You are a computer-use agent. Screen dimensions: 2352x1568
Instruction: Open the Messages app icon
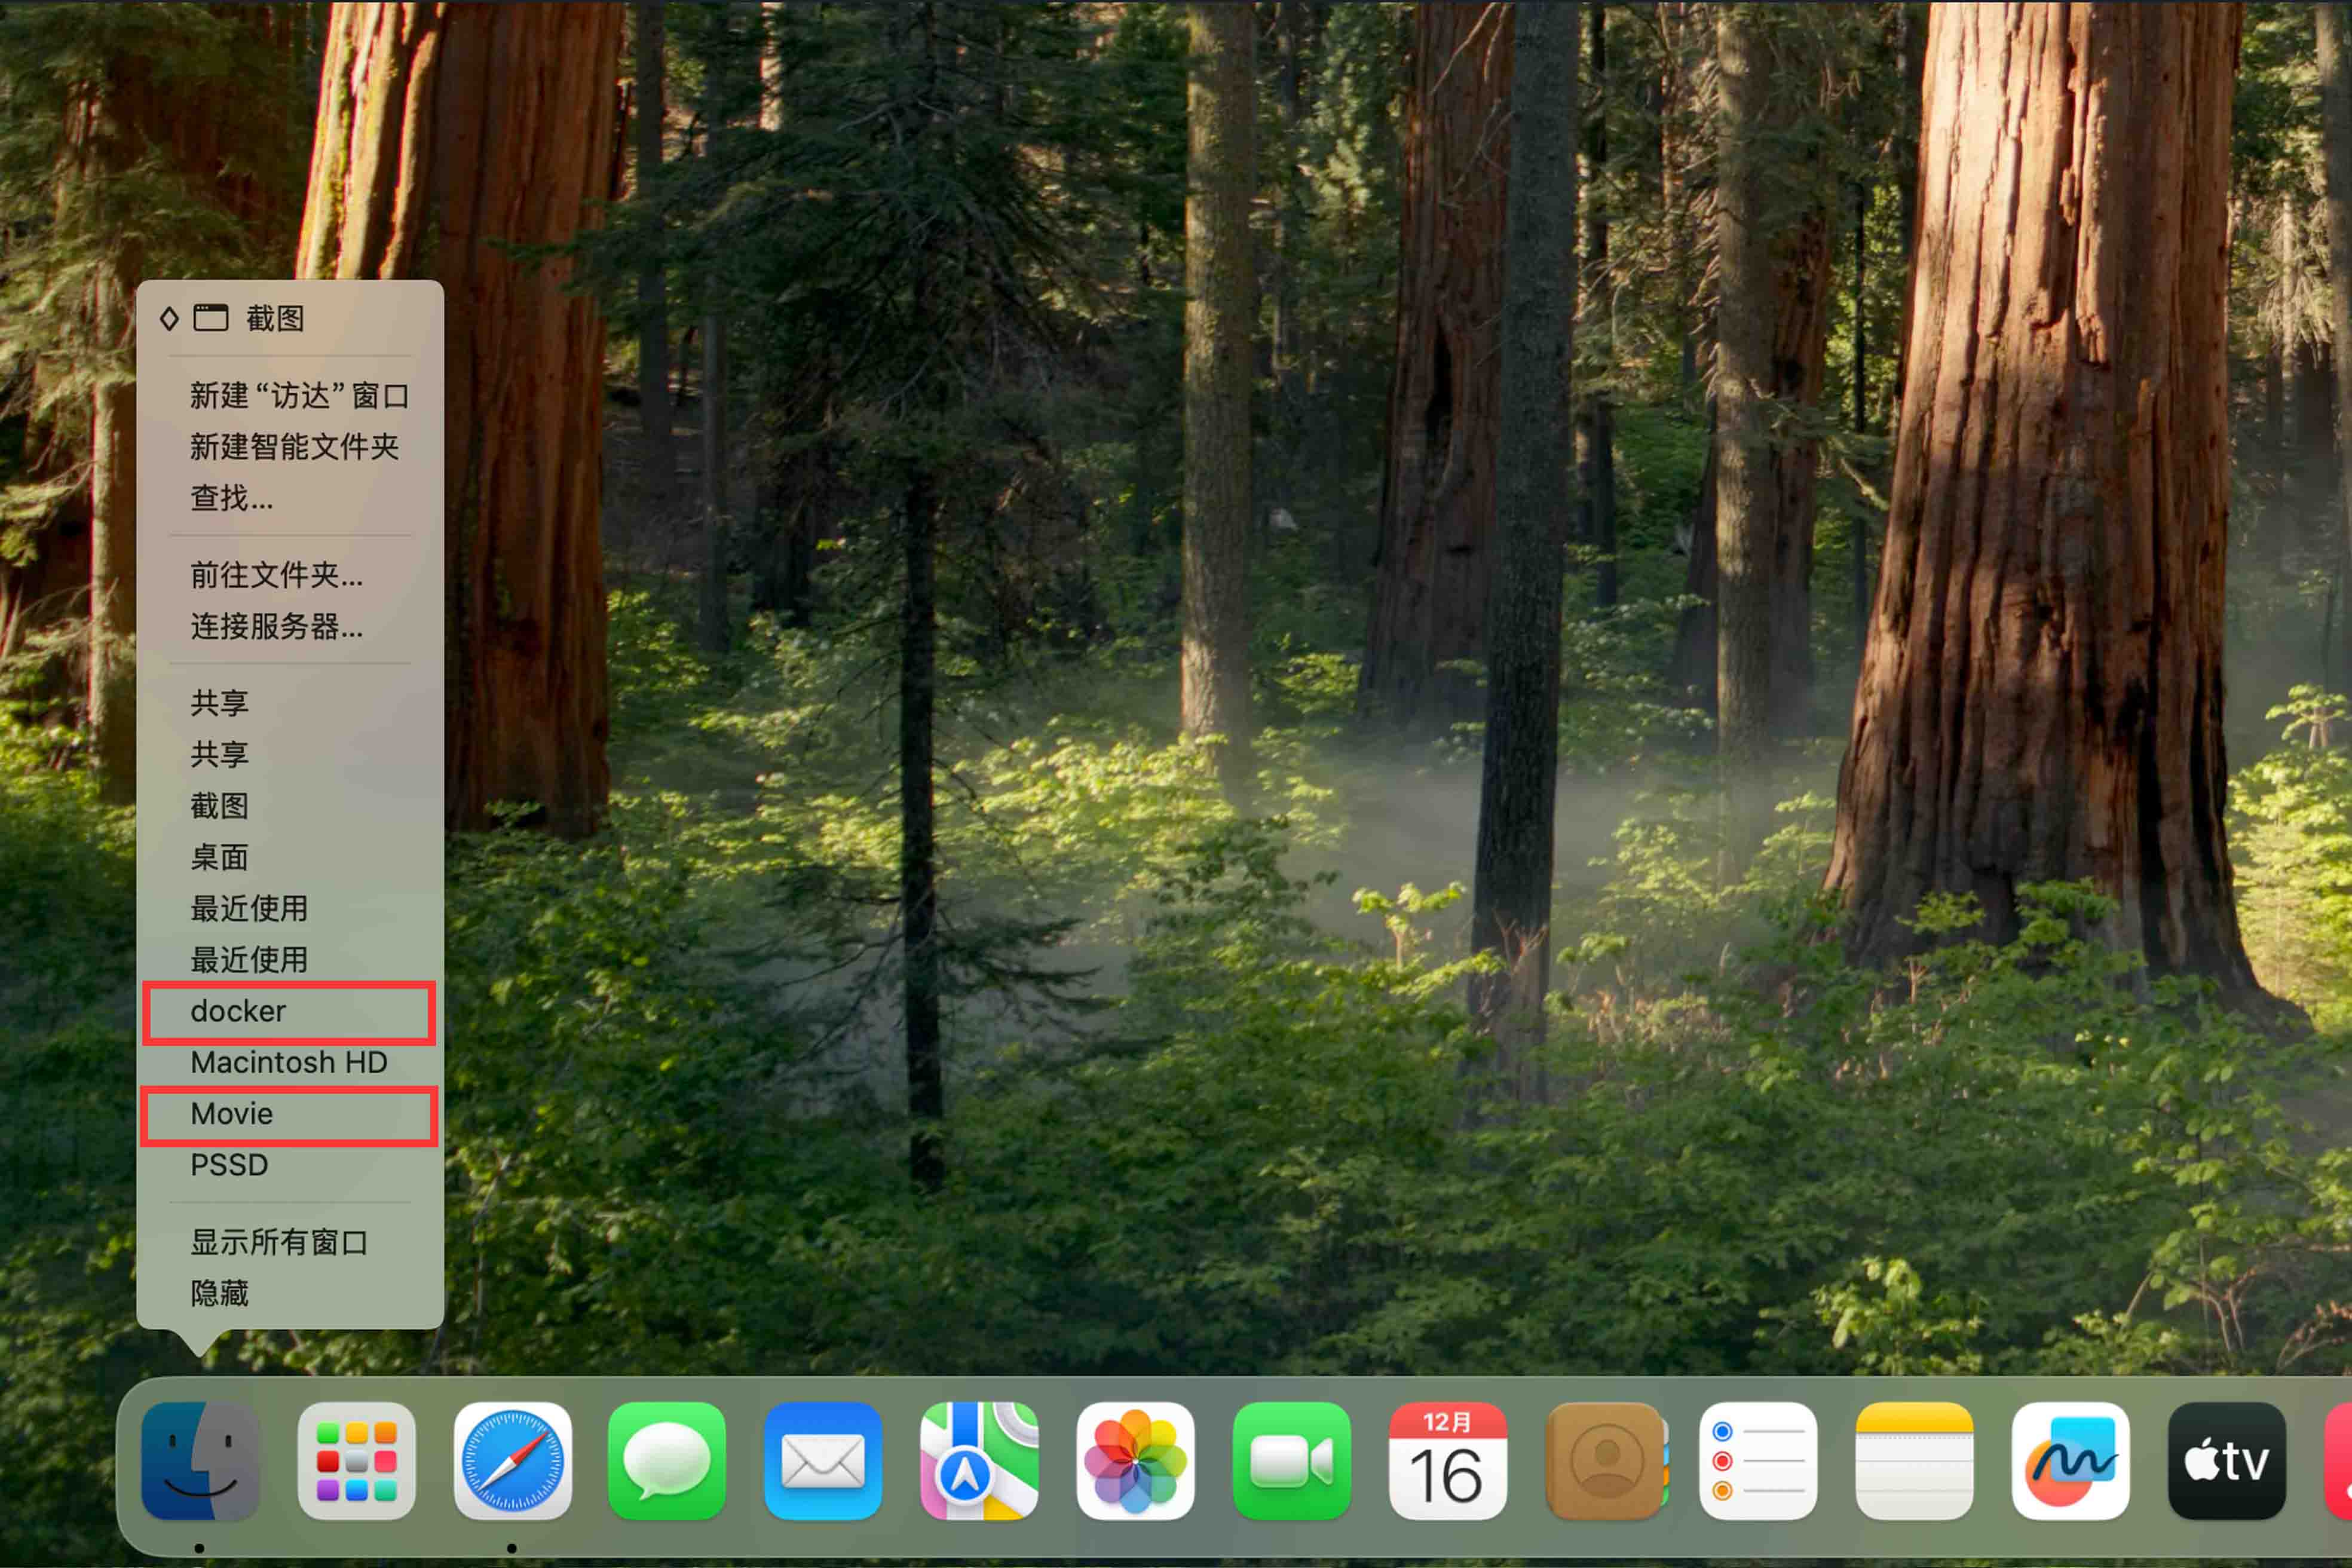pyautogui.click(x=667, y=1461)
